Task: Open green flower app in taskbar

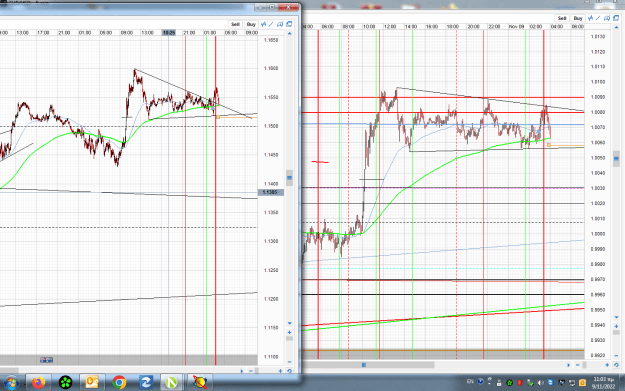Action: [x=65, y=383]
